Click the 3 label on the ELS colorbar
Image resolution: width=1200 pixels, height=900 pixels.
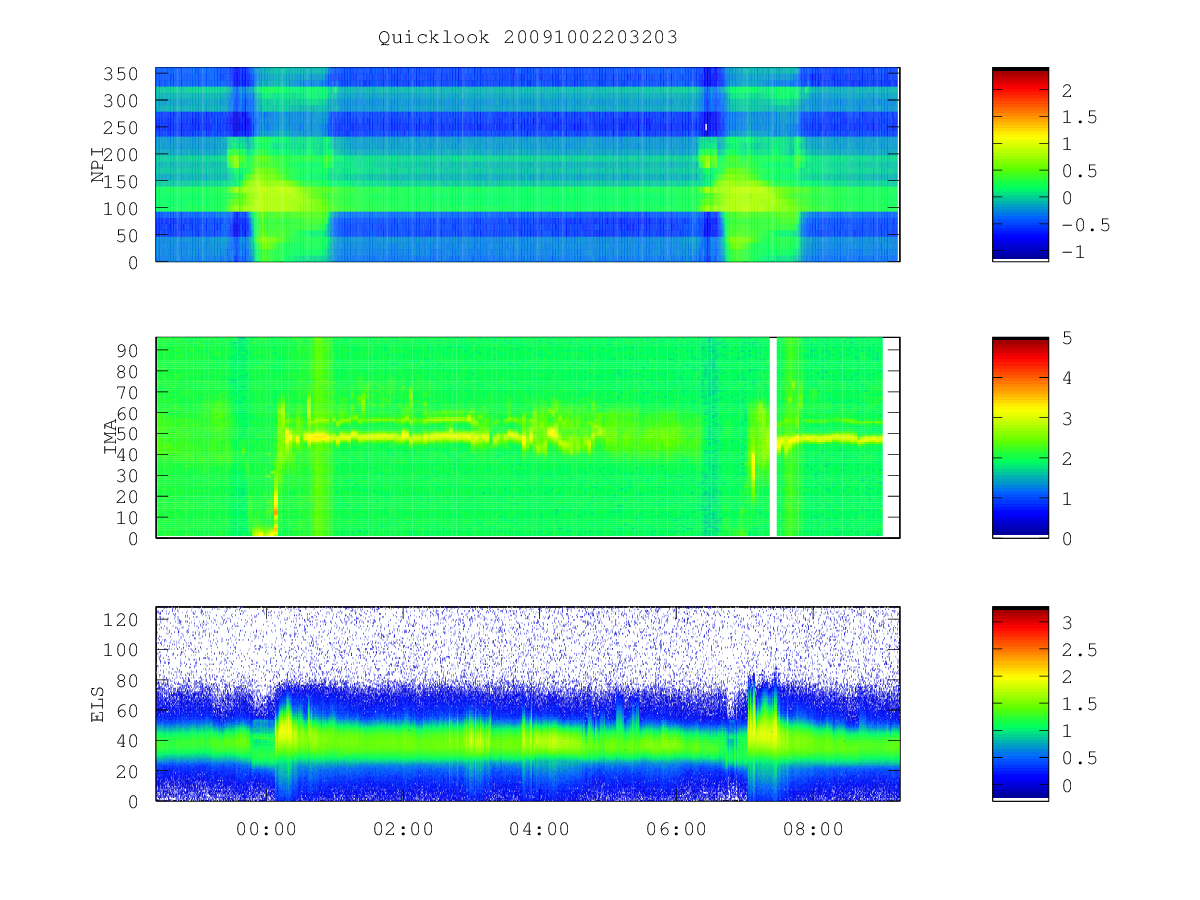coord(1068,623)
